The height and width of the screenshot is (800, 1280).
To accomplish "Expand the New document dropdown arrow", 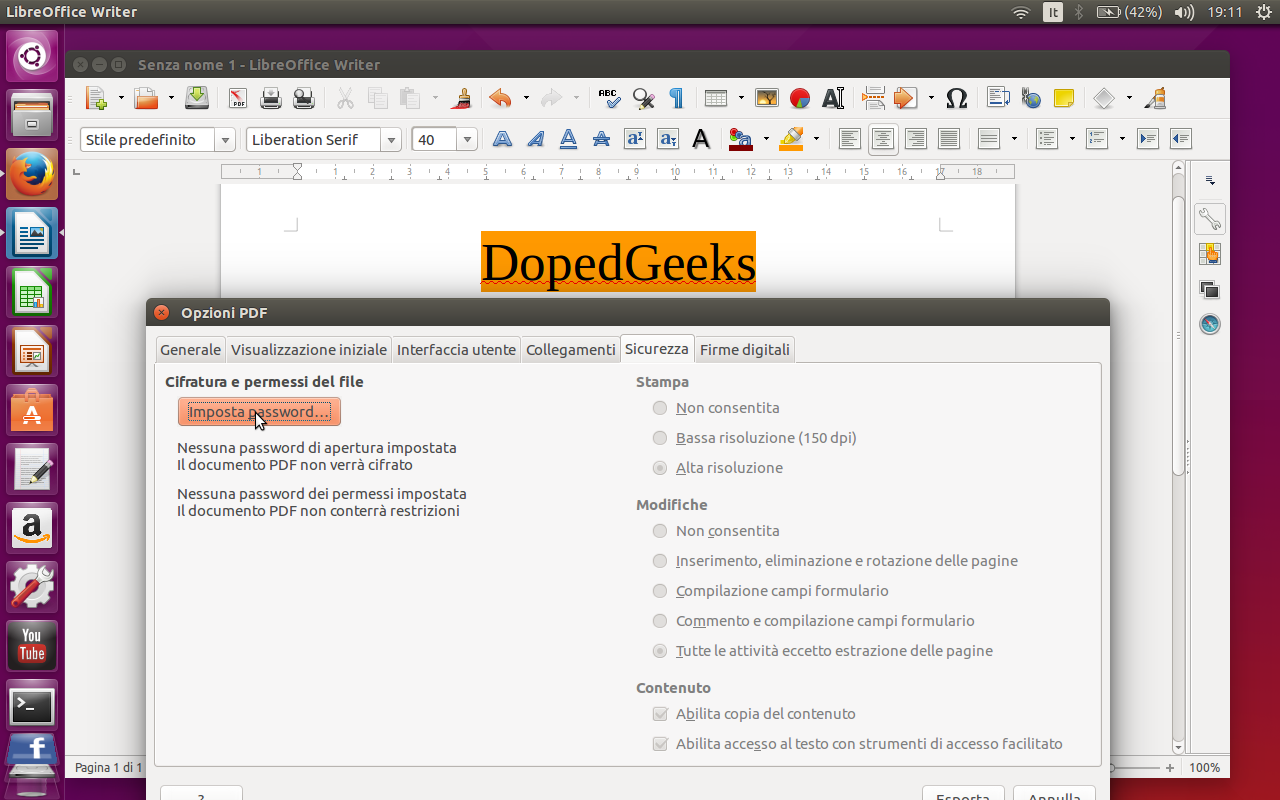I will point(121,98).
